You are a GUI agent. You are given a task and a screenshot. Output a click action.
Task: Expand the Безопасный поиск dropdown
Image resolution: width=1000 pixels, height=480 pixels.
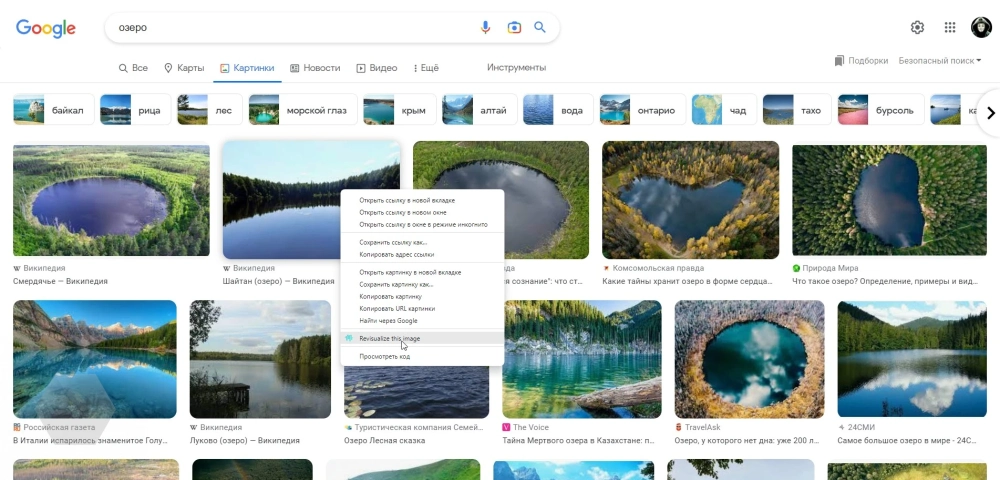point(939,61)
